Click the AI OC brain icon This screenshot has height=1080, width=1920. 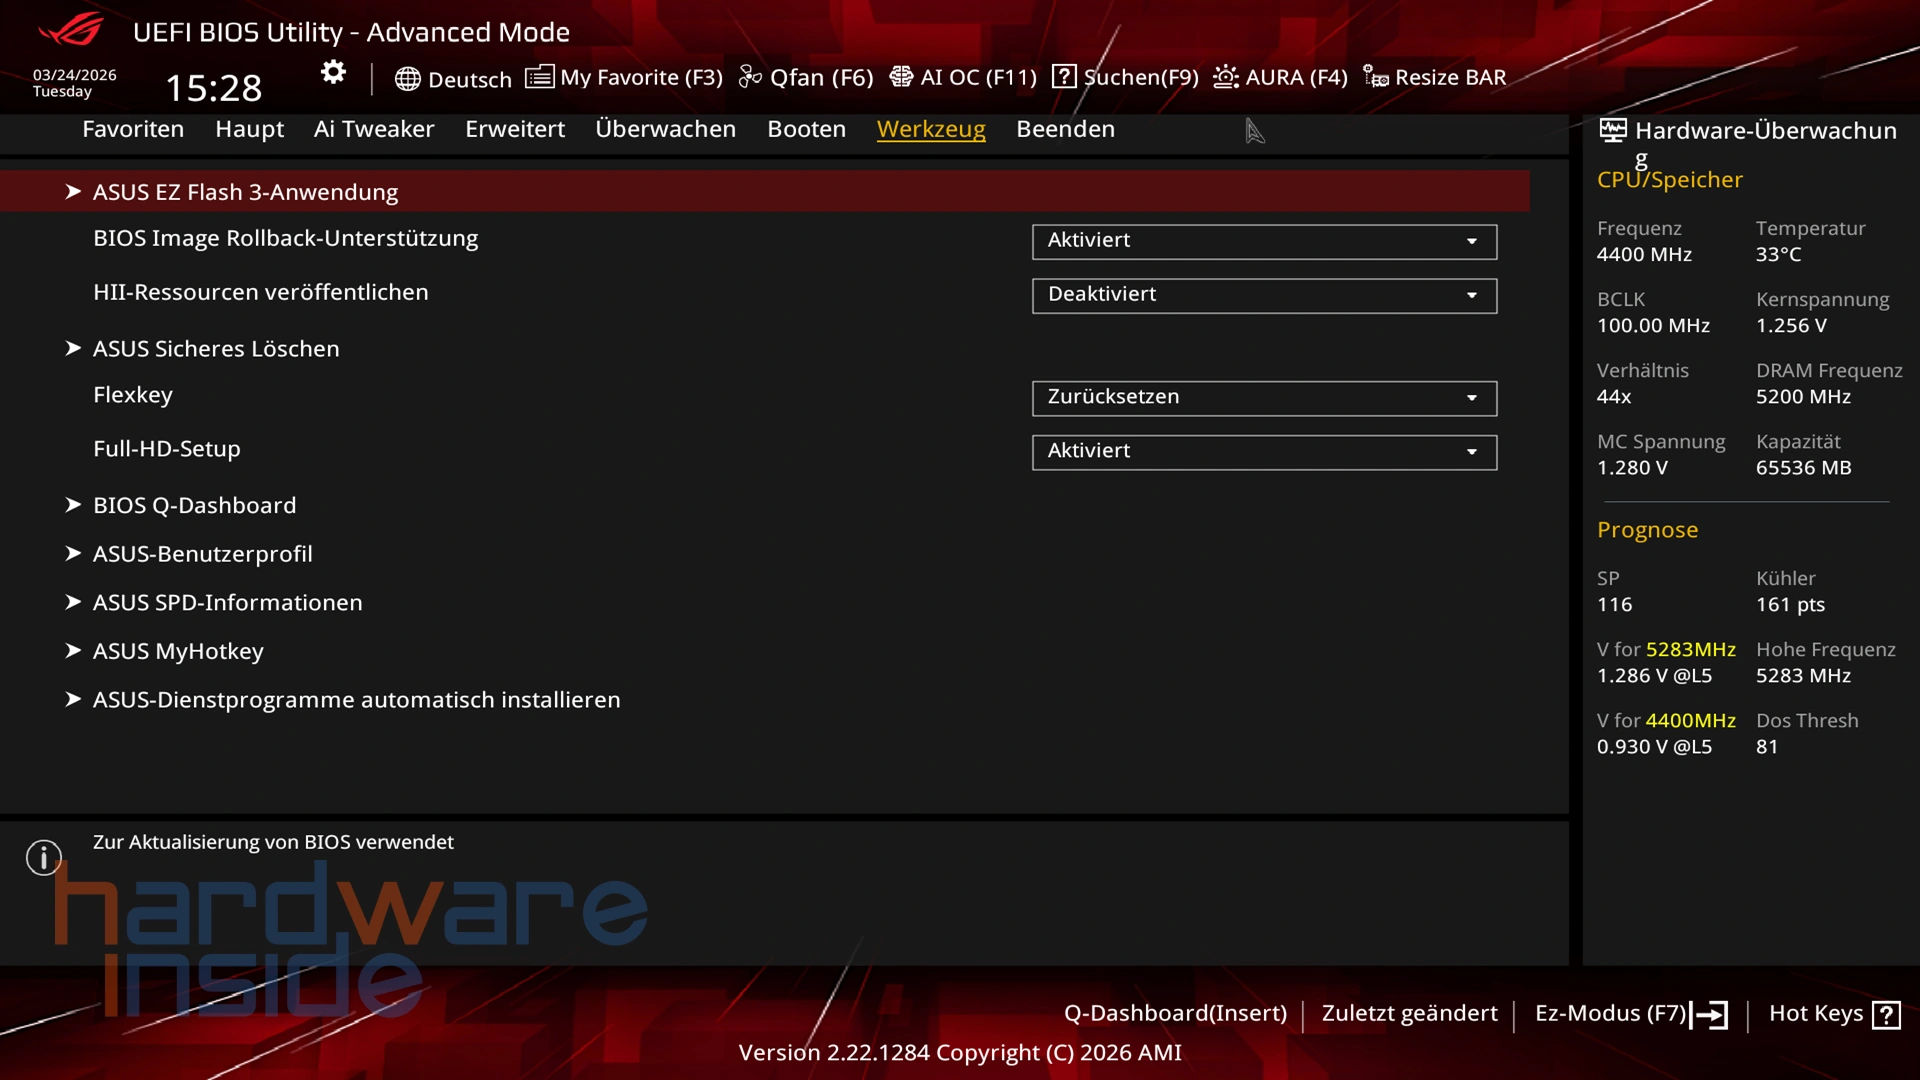coord(901,77)
